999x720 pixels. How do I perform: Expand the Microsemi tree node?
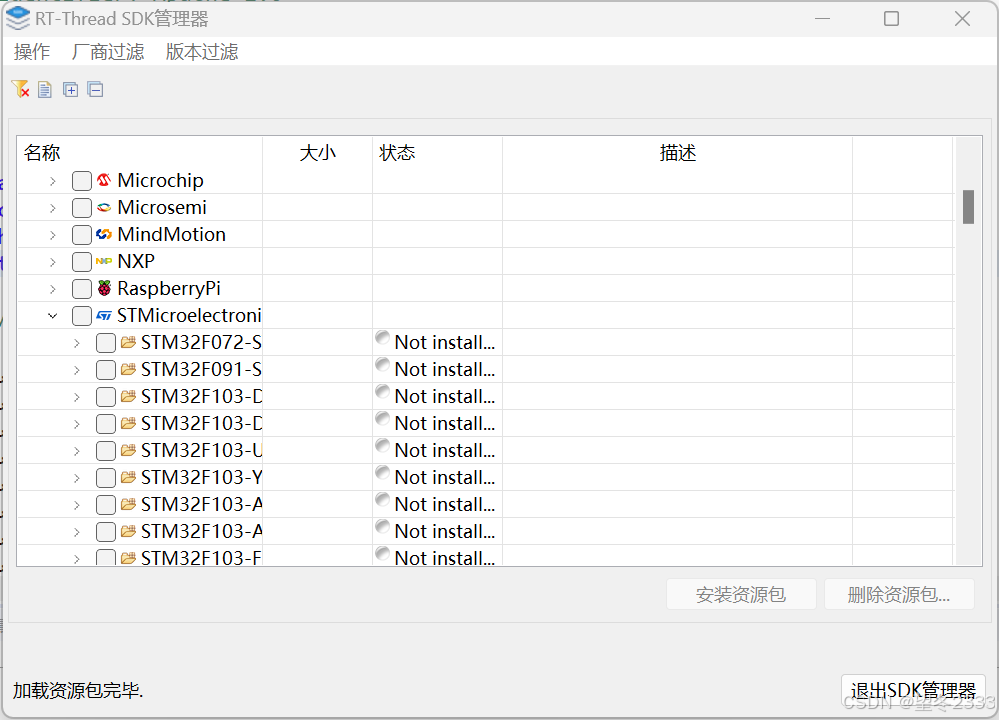pos(53,208)
